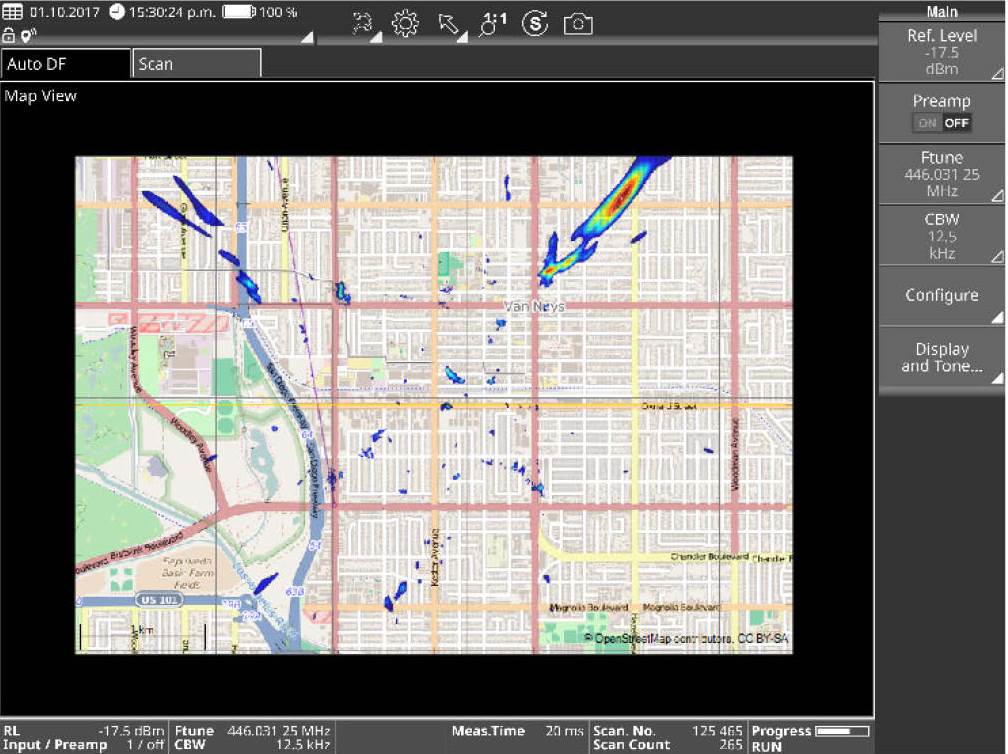This screenshot has height=754, width=1008.
Task: Click the CBW 12.5 kHz softkey
Action: point(941,236)
